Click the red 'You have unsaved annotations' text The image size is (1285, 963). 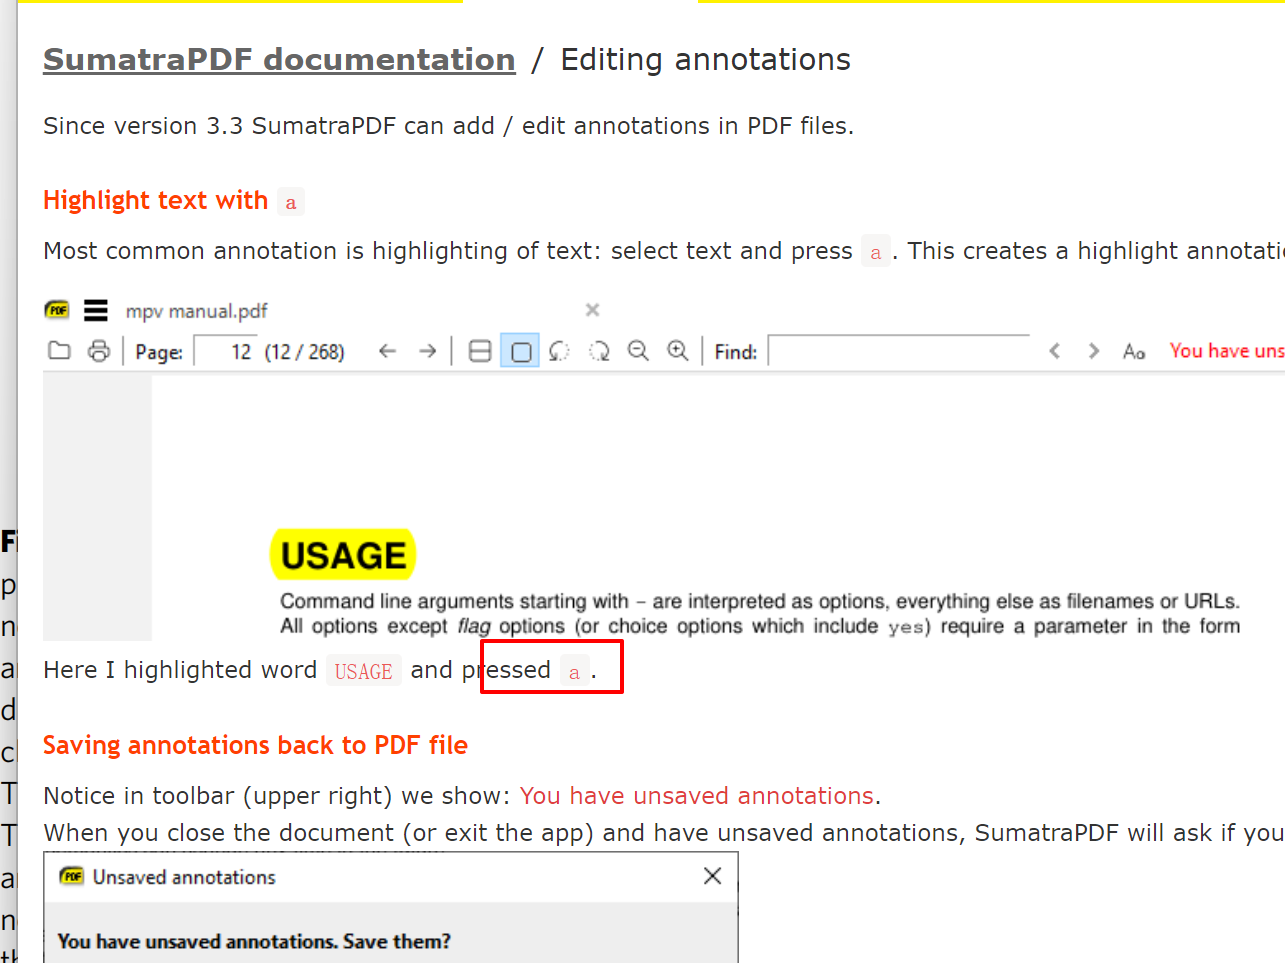click(697, 796)
